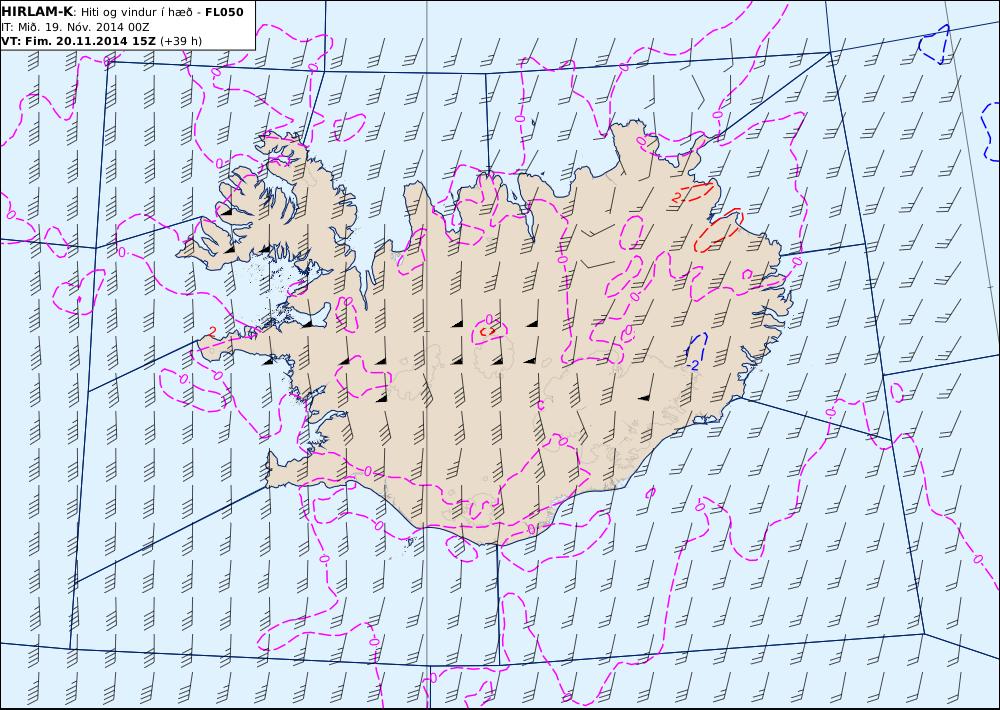Click the HIRLAM-K model name in title box
The height and width of the screenshot is (710, 1000).
pyautogui.click(x=37, y=12)
